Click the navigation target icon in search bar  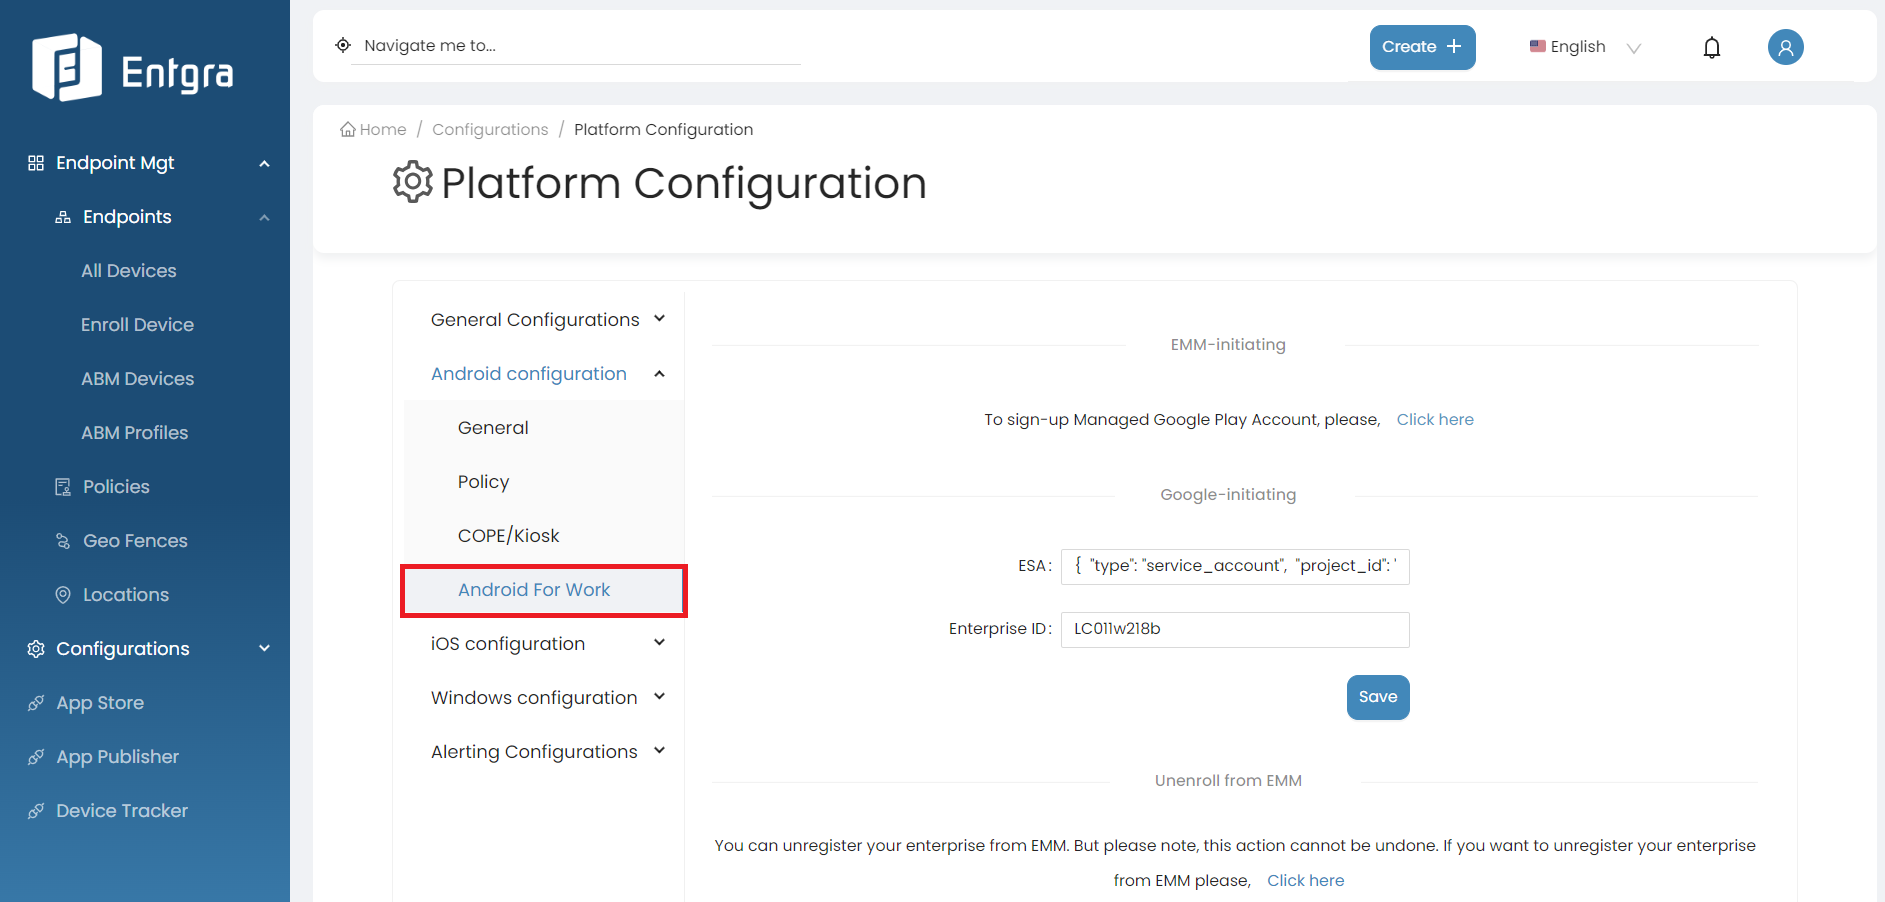pyautogui.click(x=343, y=45)
